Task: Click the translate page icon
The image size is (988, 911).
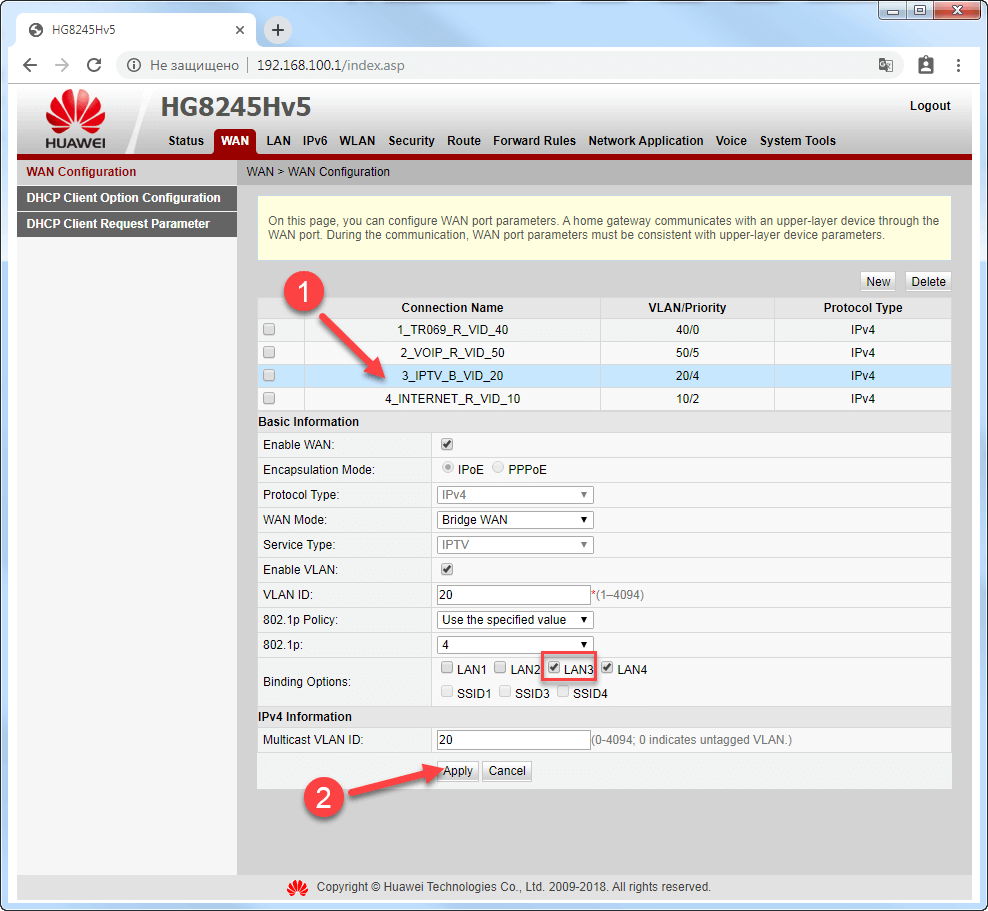Action: click(x=885, y=65)
